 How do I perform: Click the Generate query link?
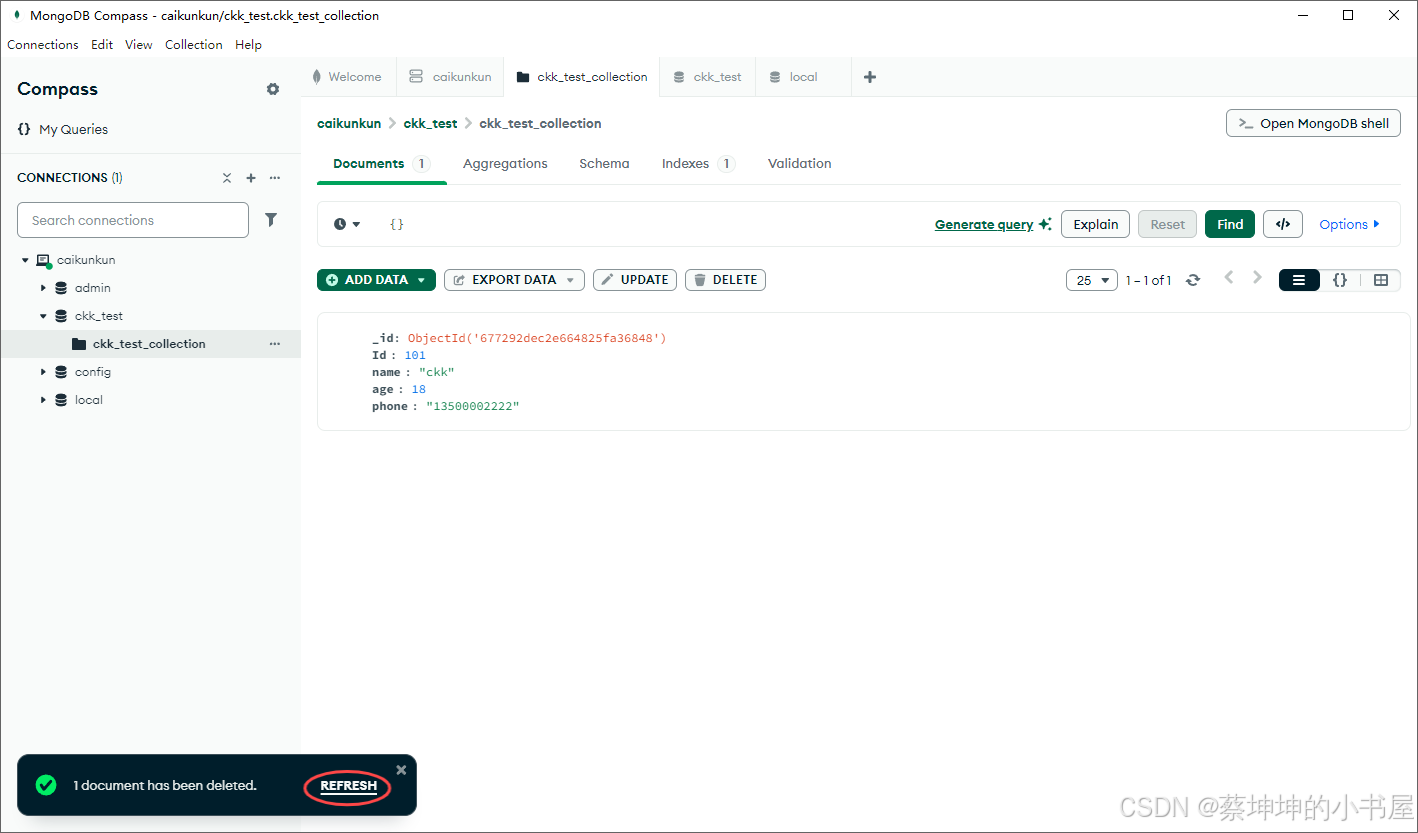pos(985,224)
